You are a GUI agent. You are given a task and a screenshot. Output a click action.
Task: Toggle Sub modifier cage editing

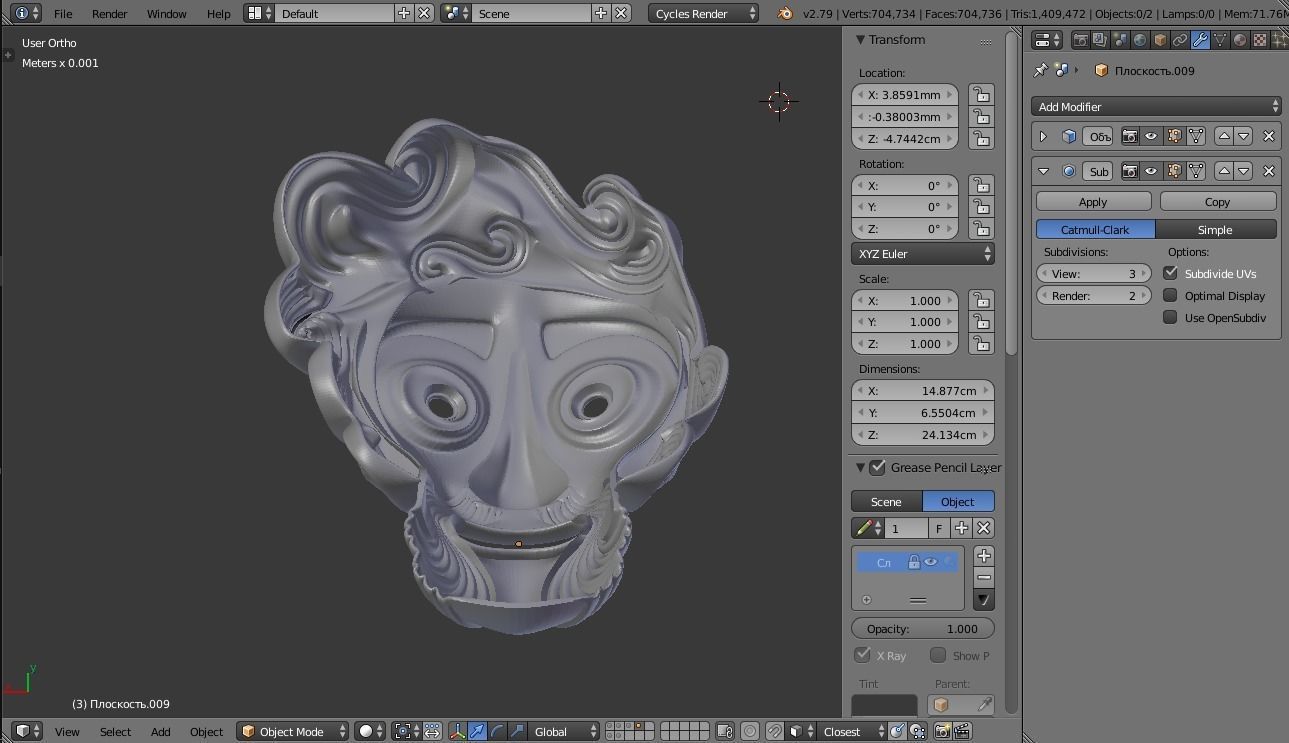(x=1196, y=171)
